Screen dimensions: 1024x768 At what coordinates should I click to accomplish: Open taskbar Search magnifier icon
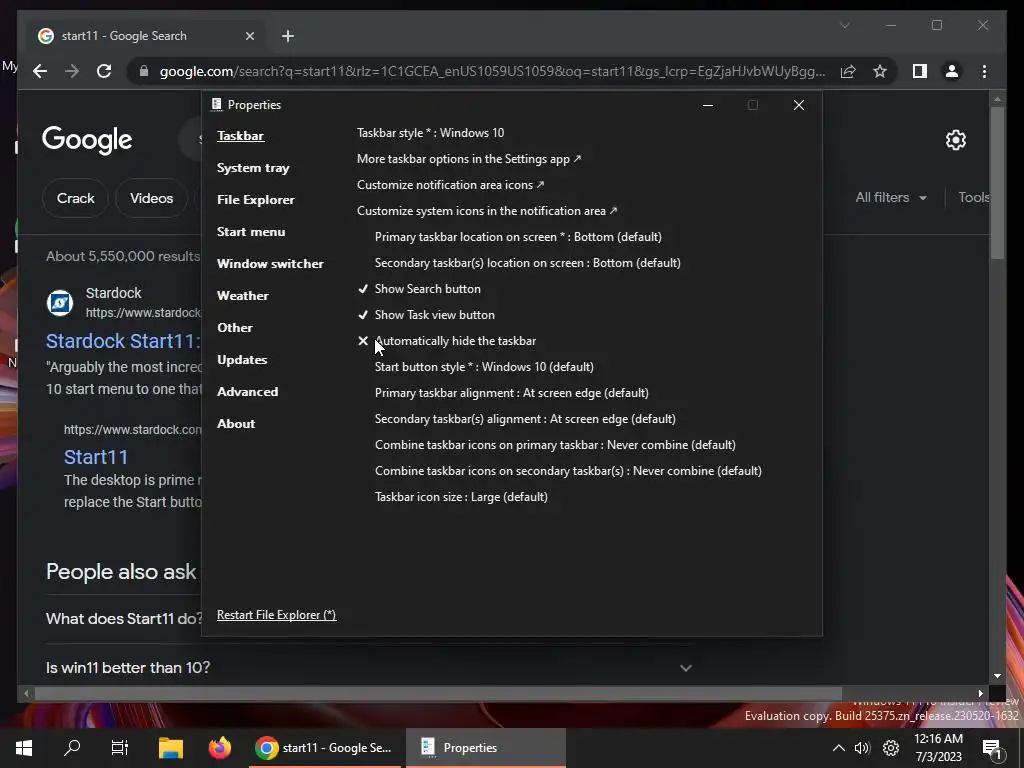tap(72, 748)
